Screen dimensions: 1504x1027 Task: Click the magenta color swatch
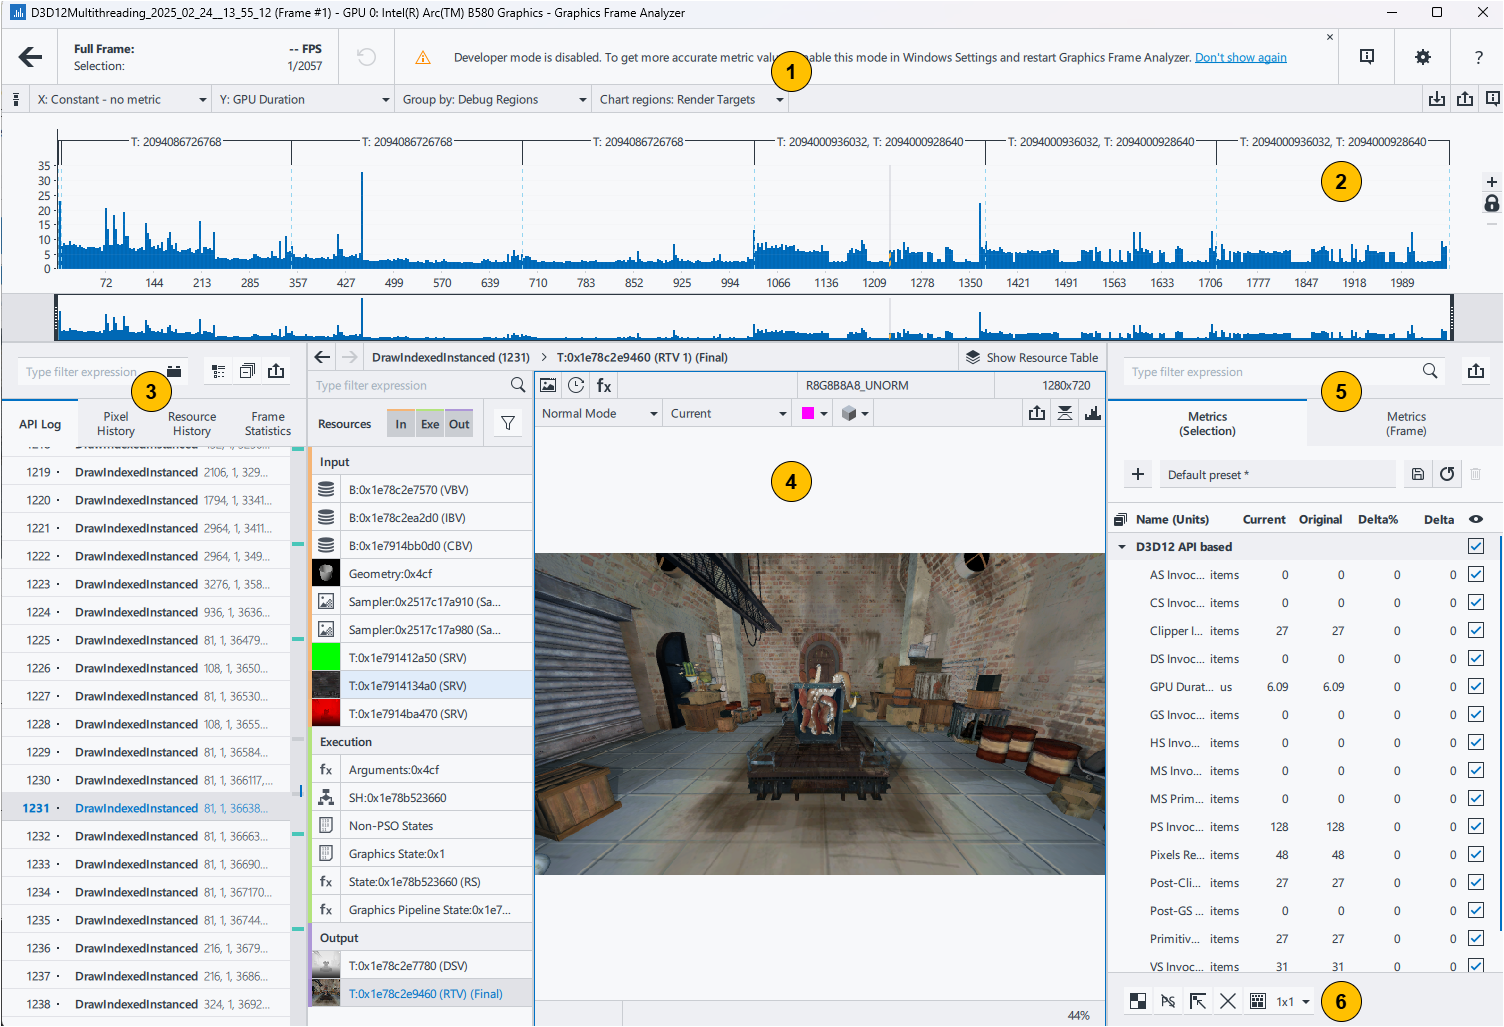click(808, 414)
